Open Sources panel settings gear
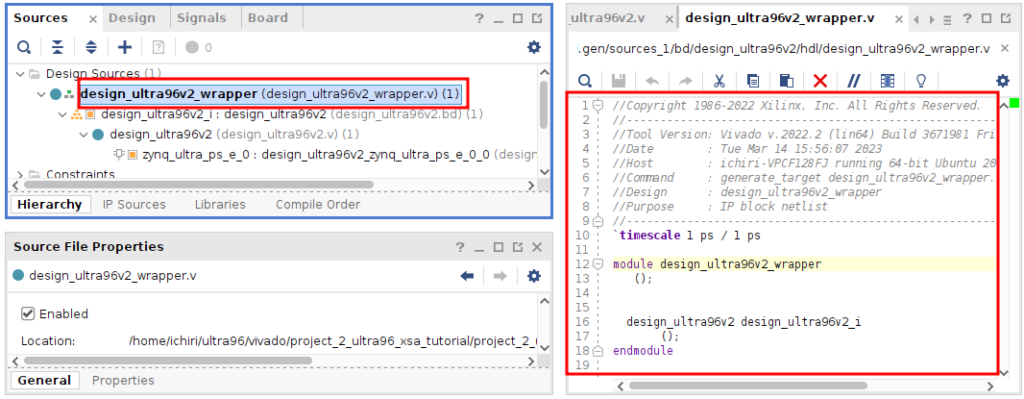This screenshot has width=1024, height=399. coord(534,47)
